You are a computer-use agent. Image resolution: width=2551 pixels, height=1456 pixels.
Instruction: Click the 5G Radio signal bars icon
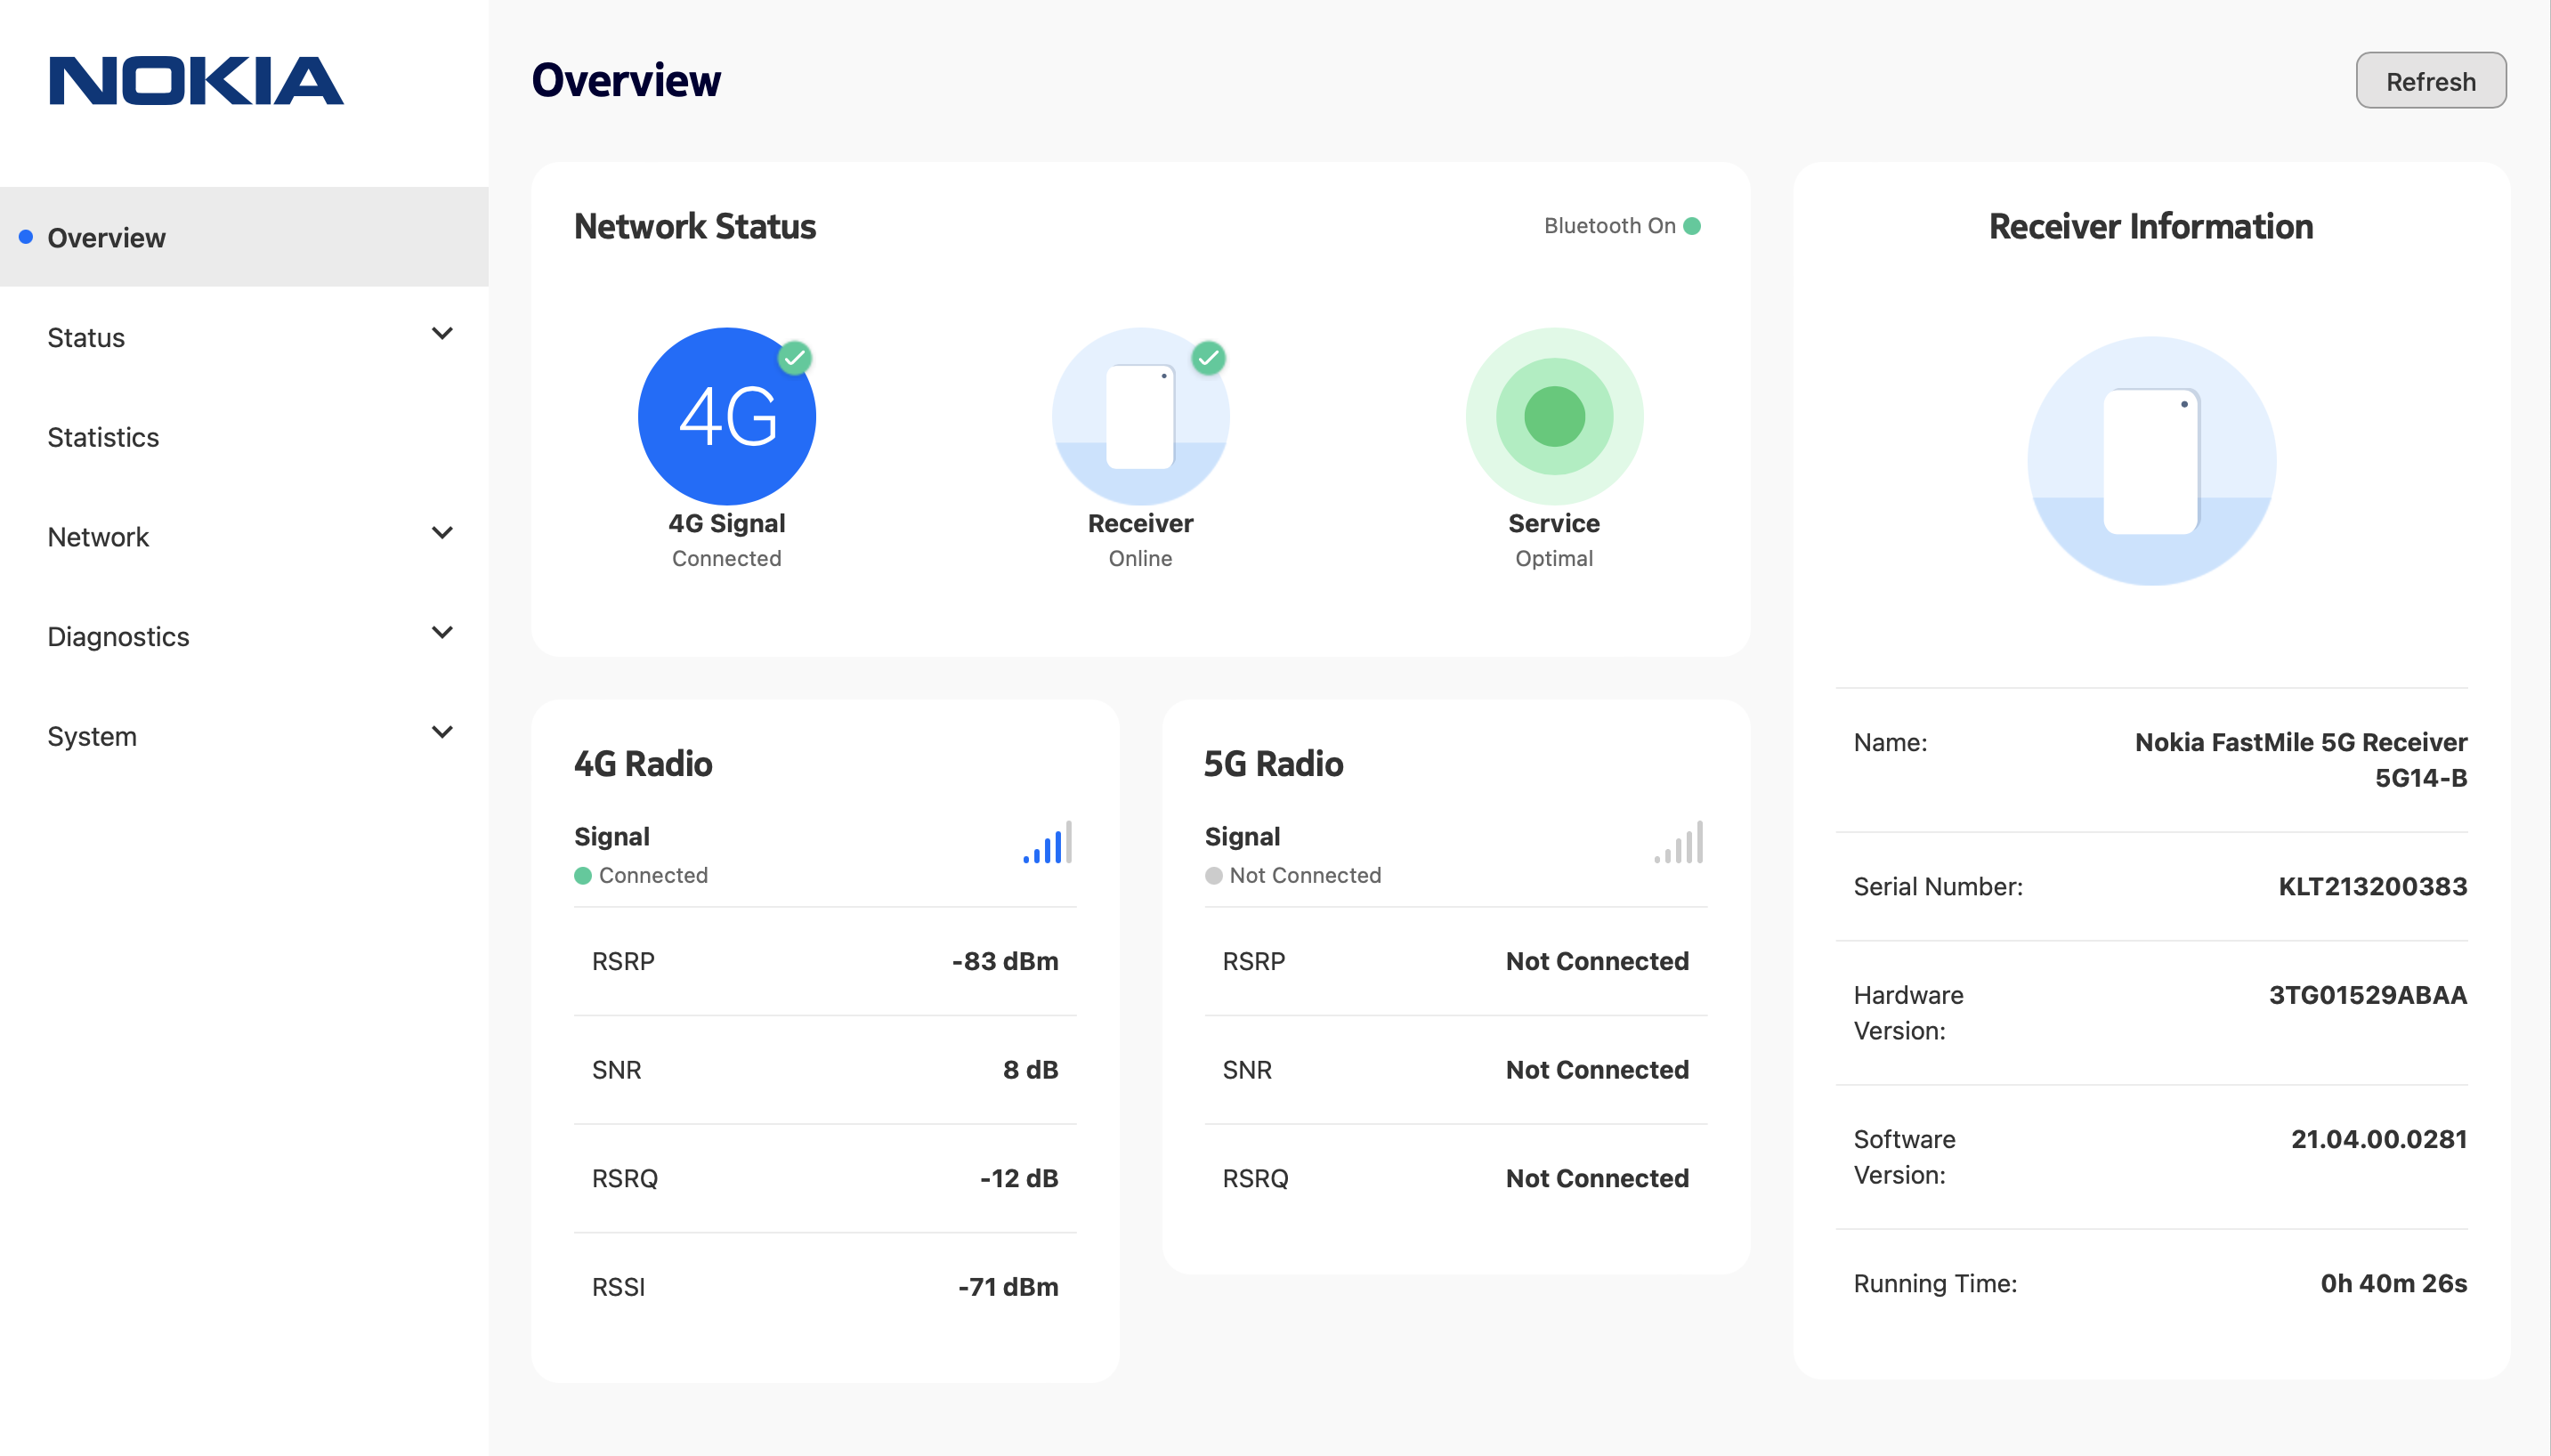point(1678,843)
